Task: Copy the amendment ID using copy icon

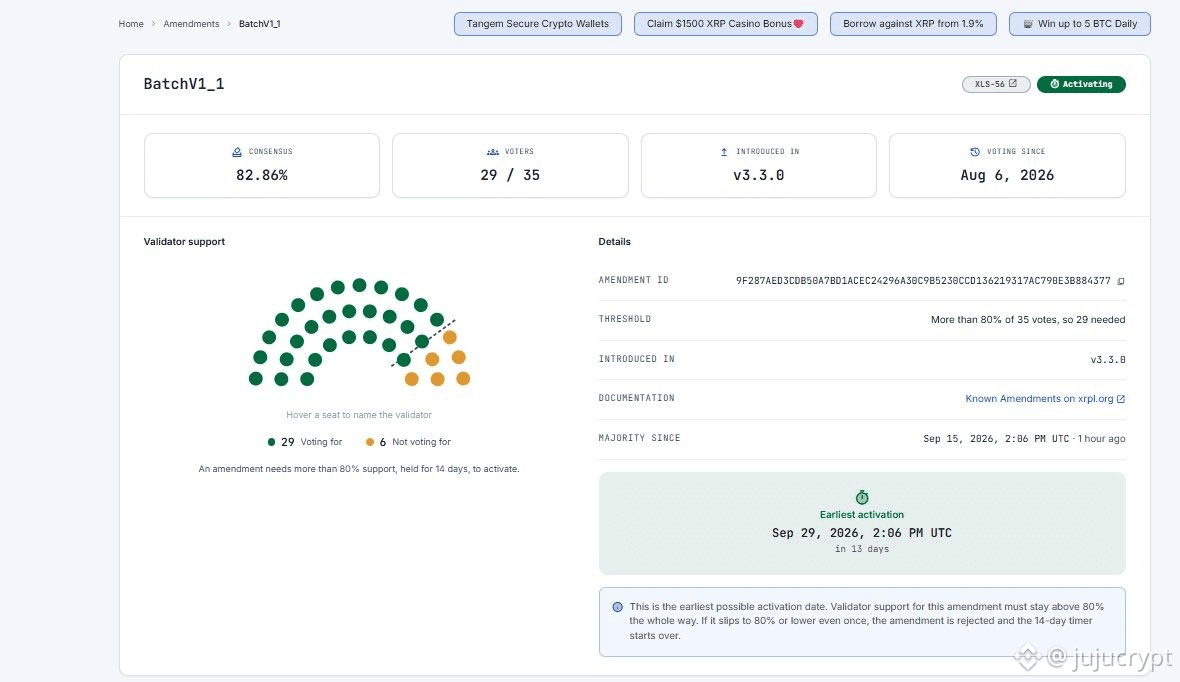Action: point(1121,281)
